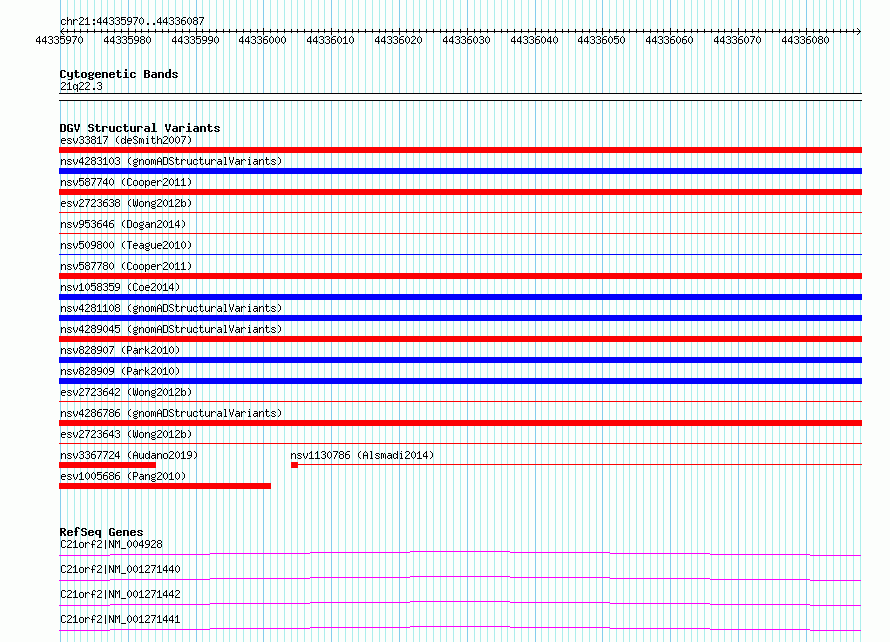Click the blue bar under nsv828907
Viewport: 890px width, 642px height.
coord(460,360)
